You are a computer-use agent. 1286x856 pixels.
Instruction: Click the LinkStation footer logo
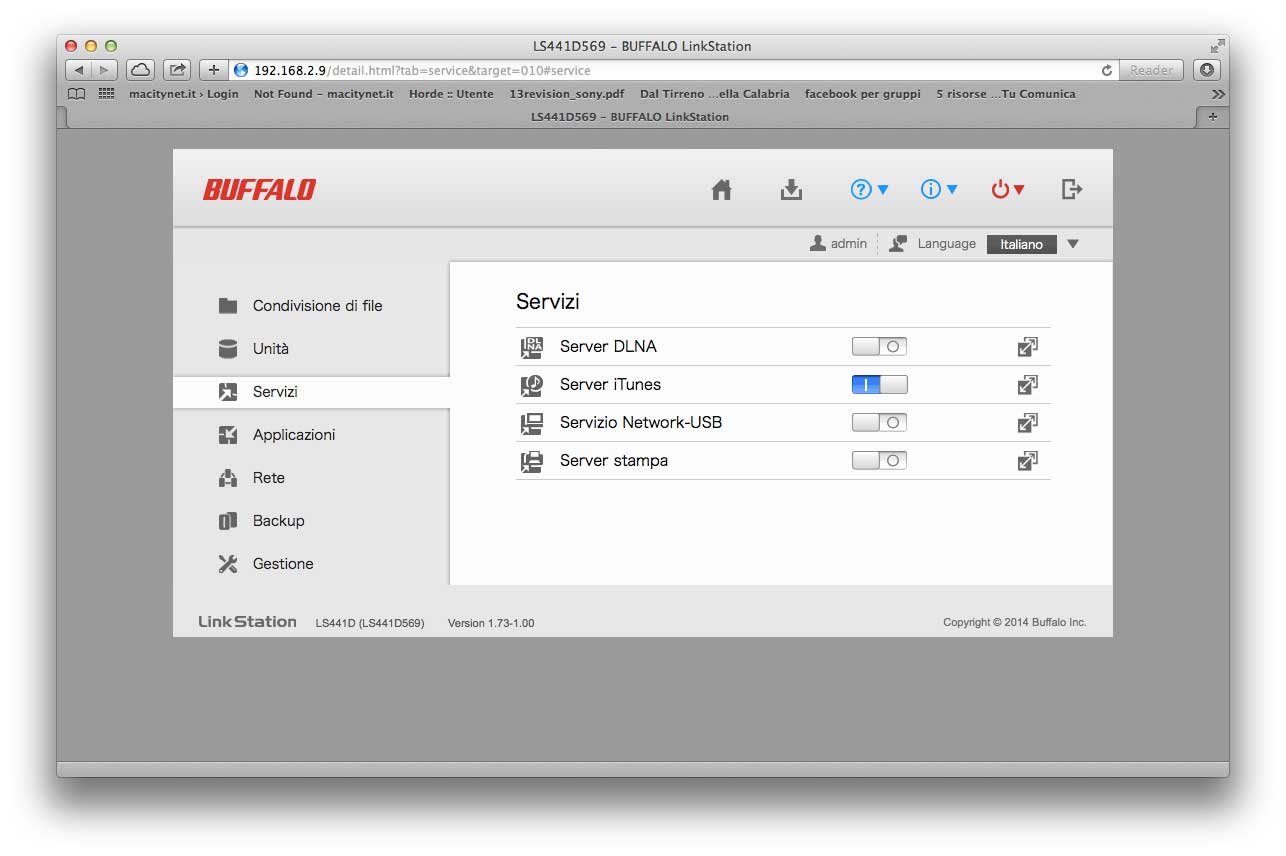pyautogui.click(x=247, y=621)
